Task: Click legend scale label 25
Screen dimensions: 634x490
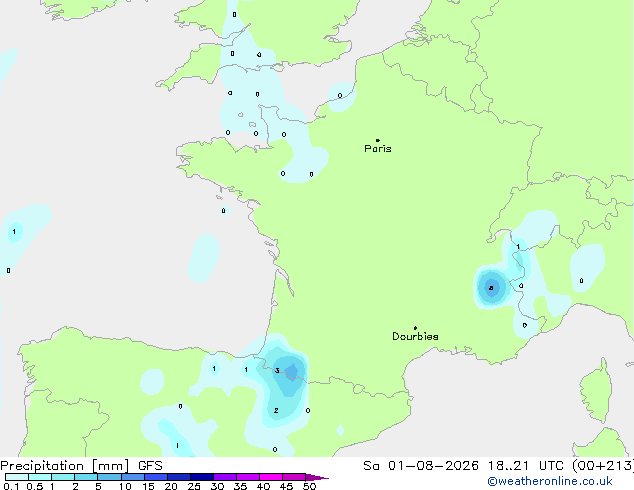Action: pos(194,486)
